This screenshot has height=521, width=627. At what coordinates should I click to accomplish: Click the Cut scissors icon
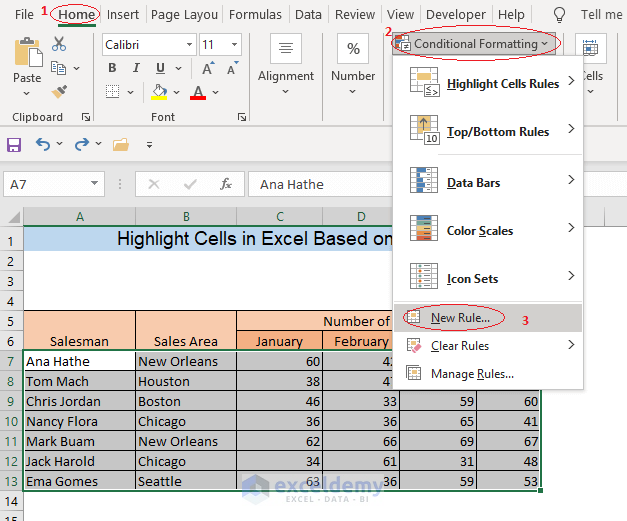59,44
